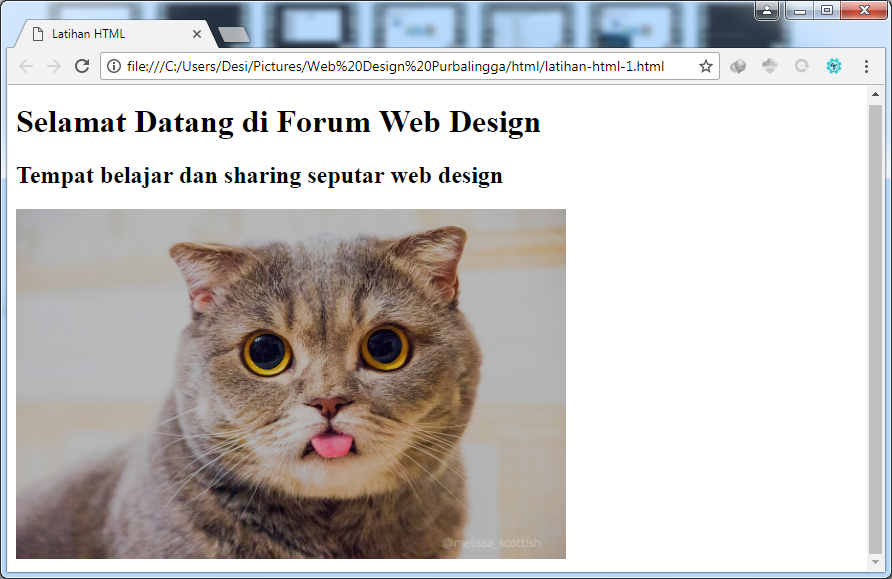Close the Chrome window

coord(864,10)
